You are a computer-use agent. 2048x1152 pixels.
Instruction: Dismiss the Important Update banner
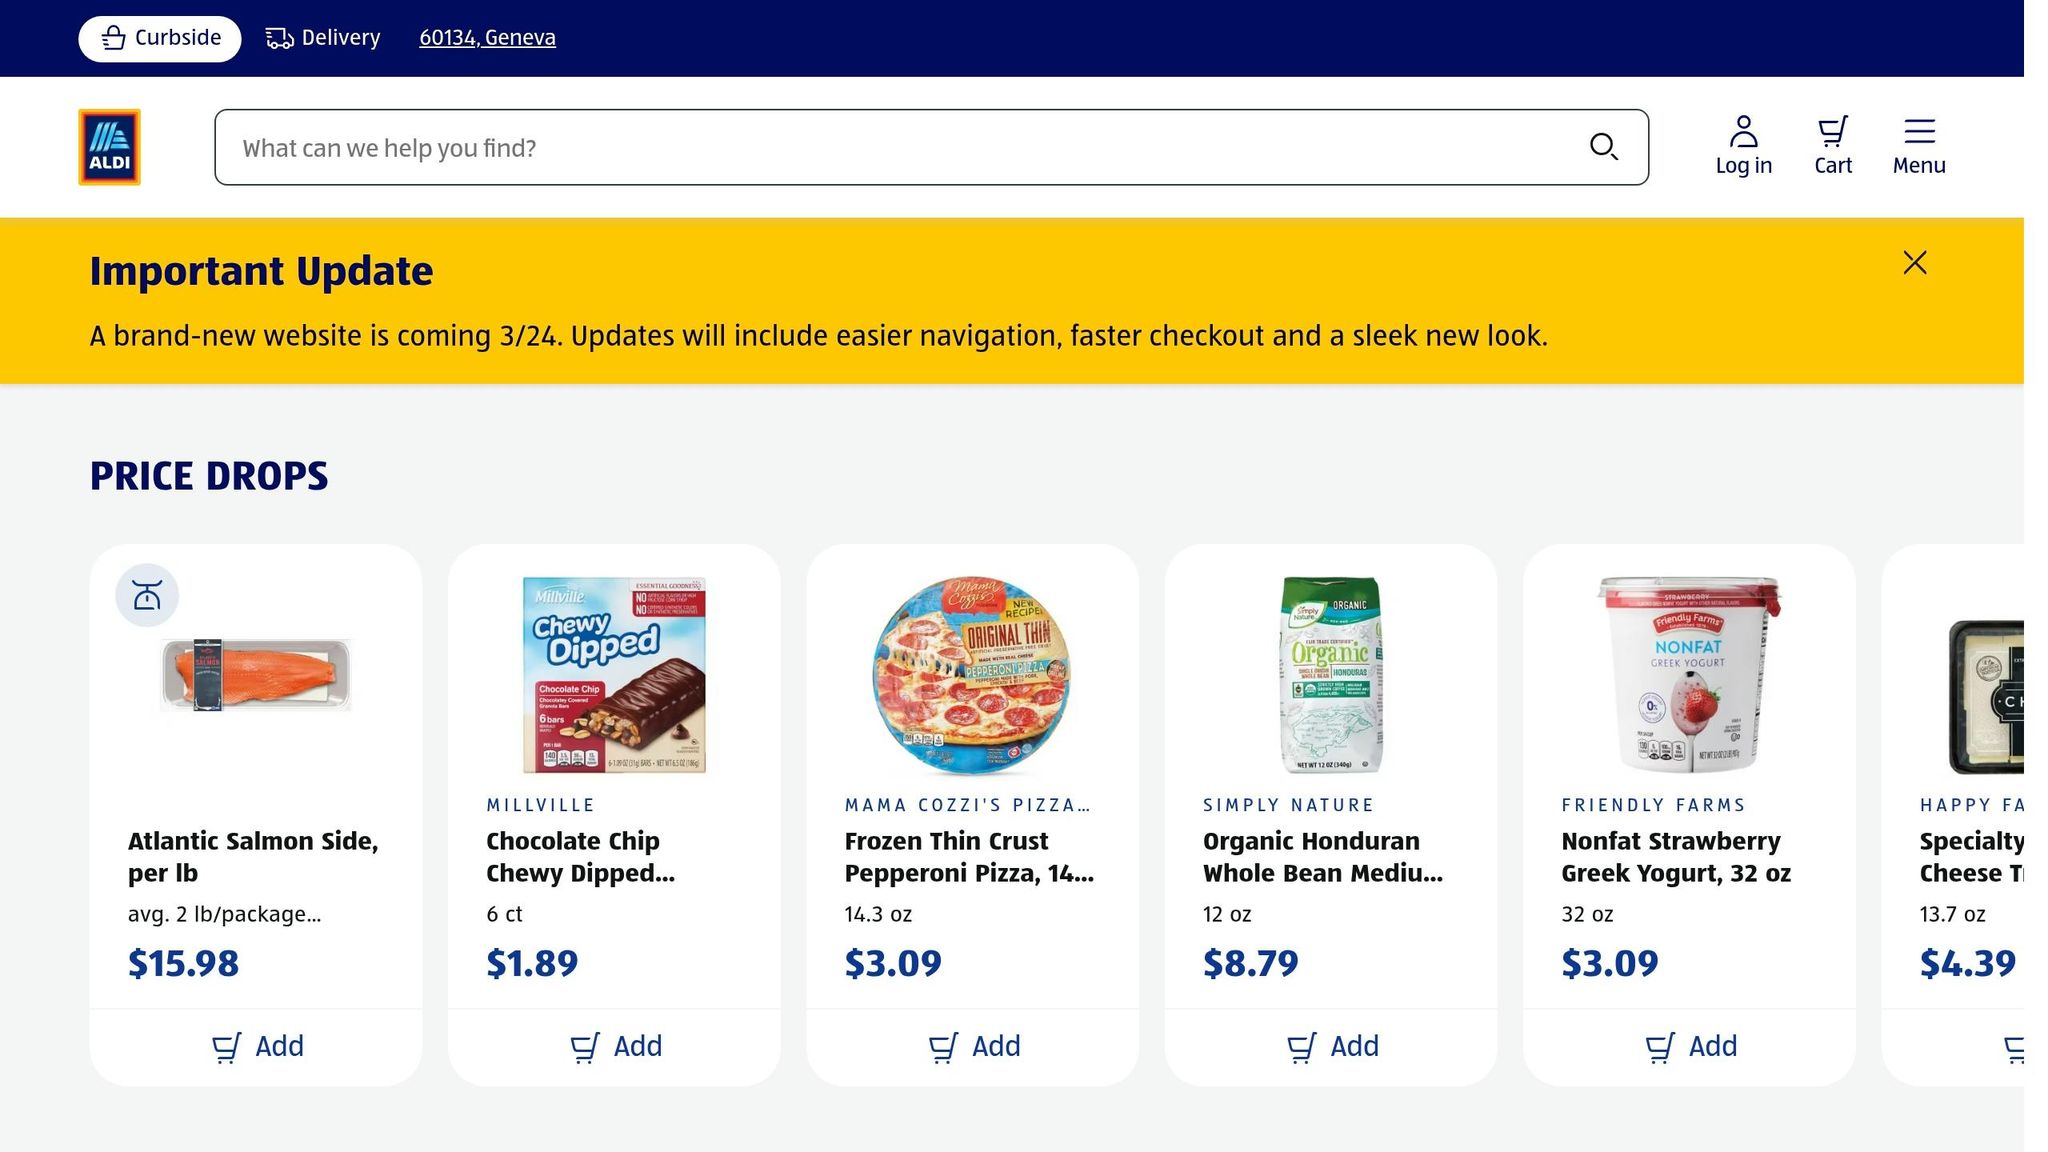1914,262
